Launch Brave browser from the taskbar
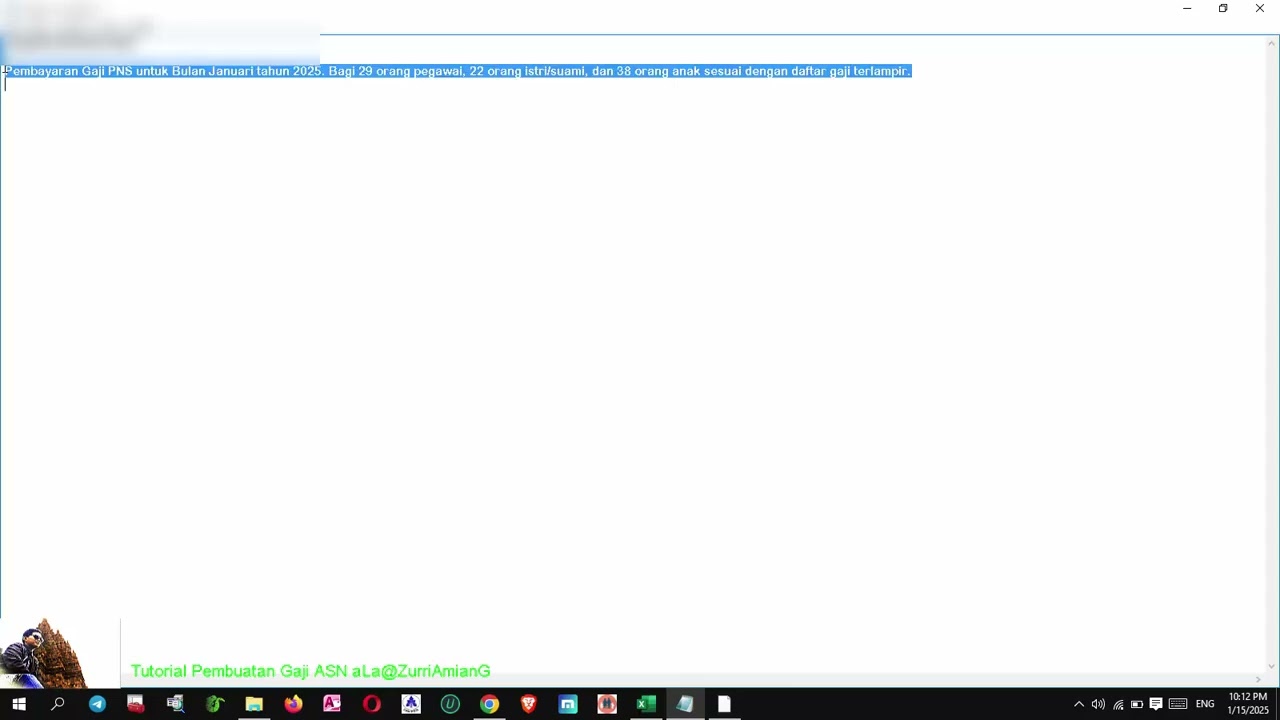Viewport: 1280px width, 720px height. (x=528, y=704)
